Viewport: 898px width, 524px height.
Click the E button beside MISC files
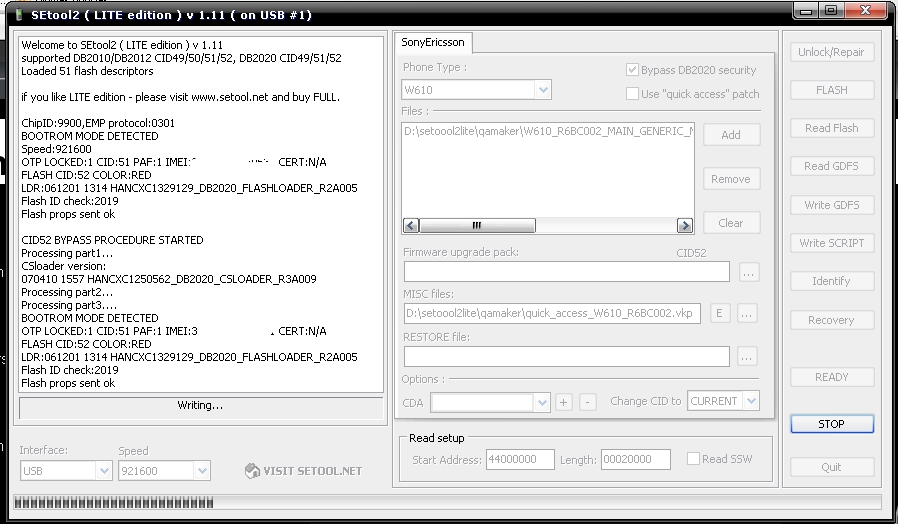720,313
